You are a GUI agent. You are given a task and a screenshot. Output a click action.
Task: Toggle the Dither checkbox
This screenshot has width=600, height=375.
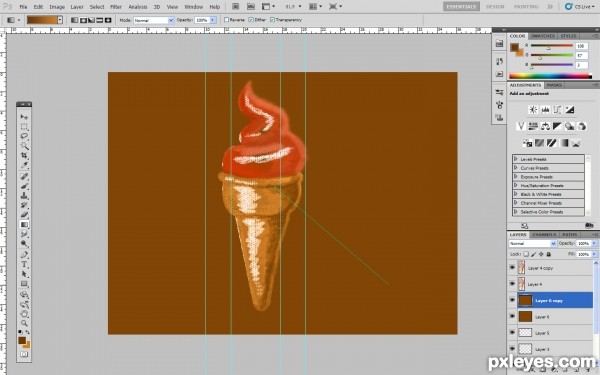click(251, 20)
